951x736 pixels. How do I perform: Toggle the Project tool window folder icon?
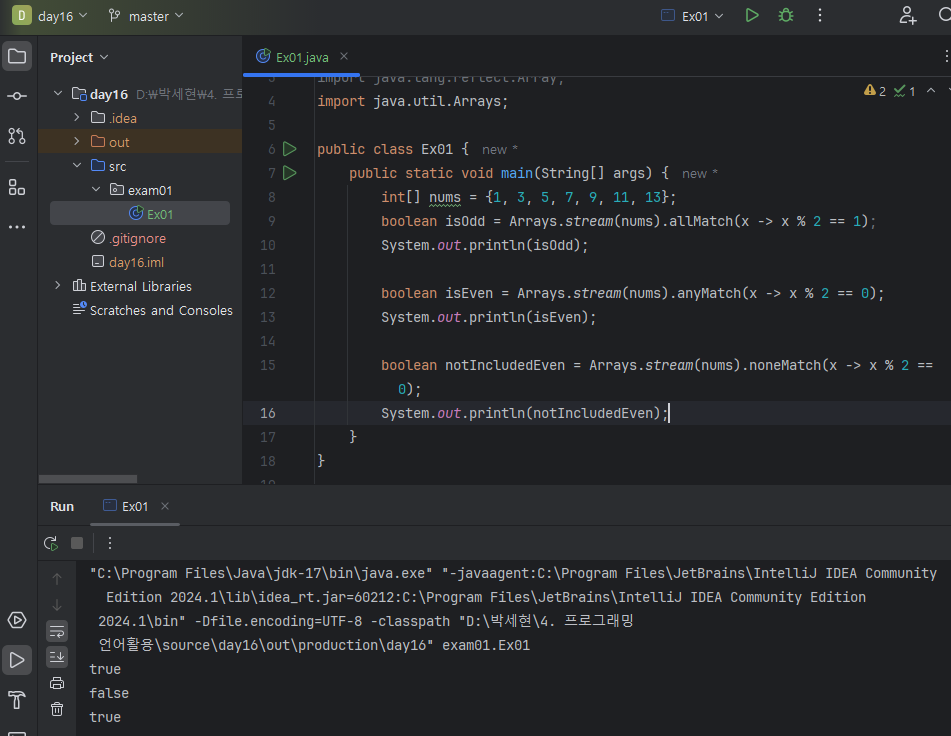[x=17, y=56]
